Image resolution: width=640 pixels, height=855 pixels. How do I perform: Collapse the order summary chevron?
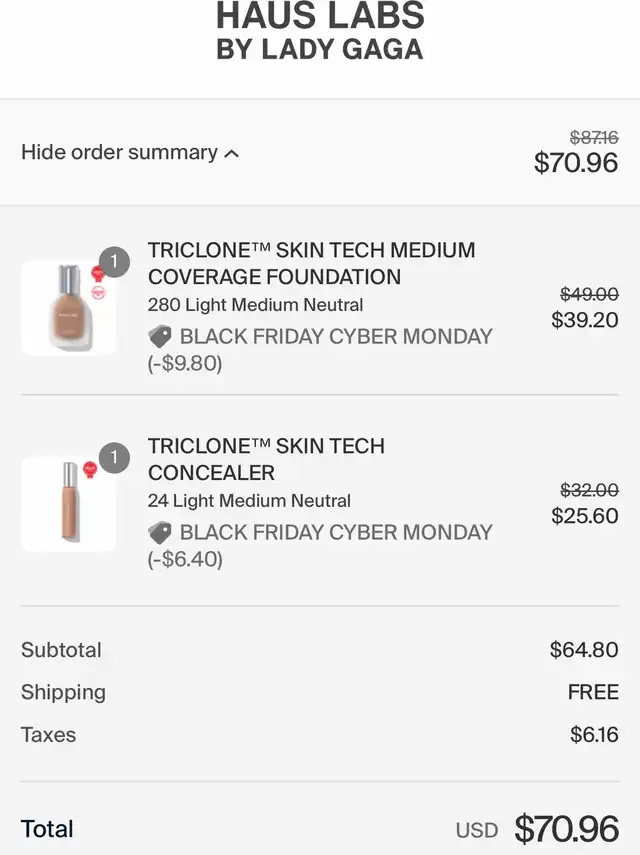click(232, 154)
